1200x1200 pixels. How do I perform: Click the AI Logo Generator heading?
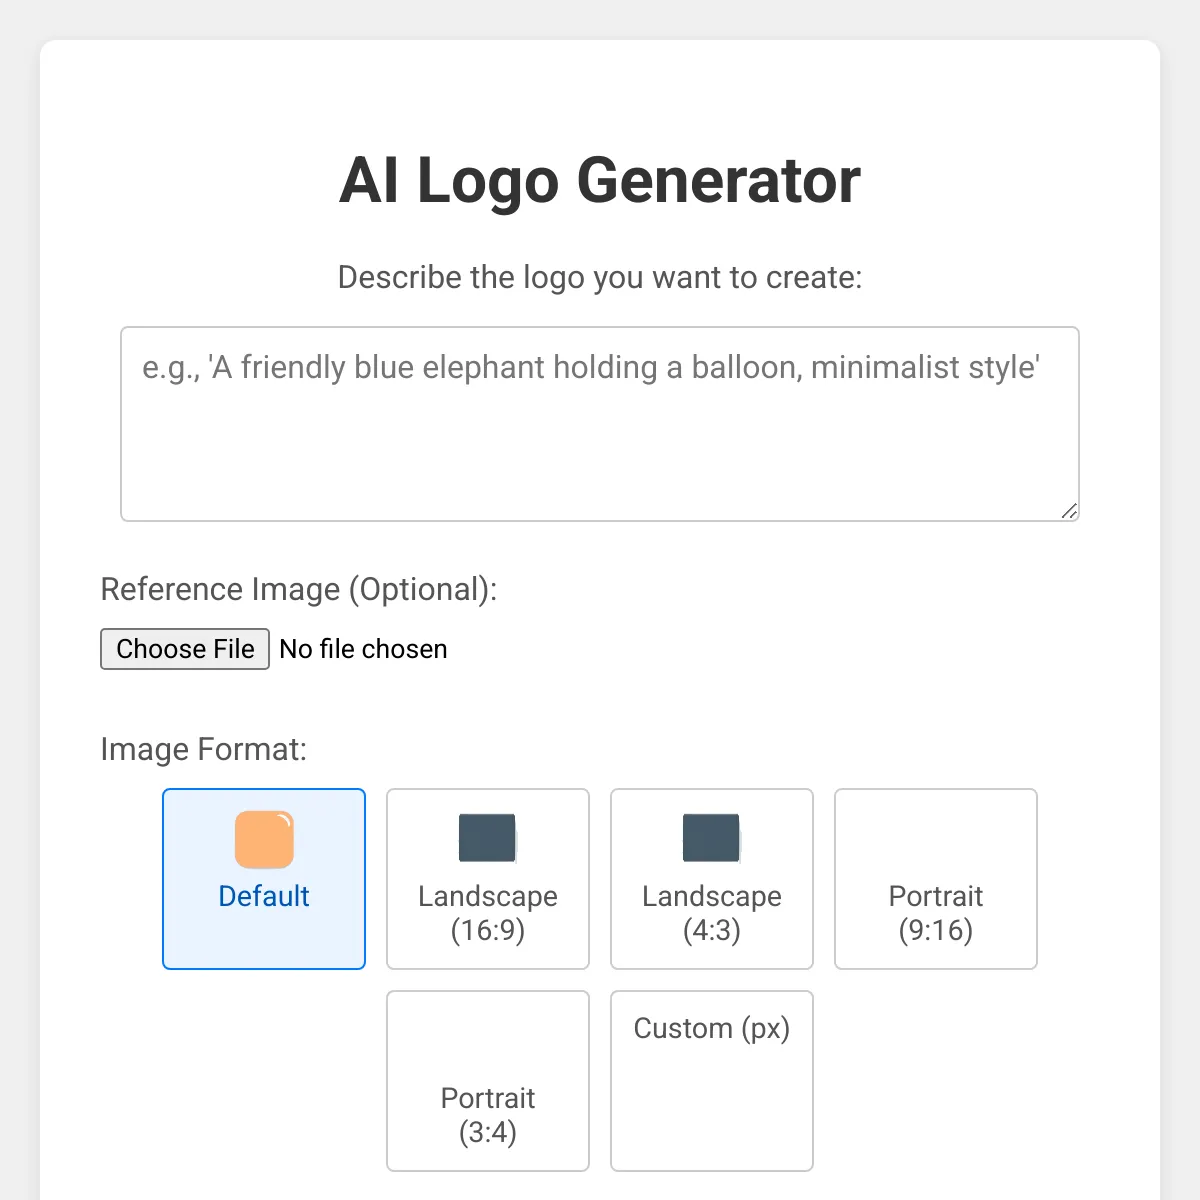pyautogui.click(x=599, y=180)
